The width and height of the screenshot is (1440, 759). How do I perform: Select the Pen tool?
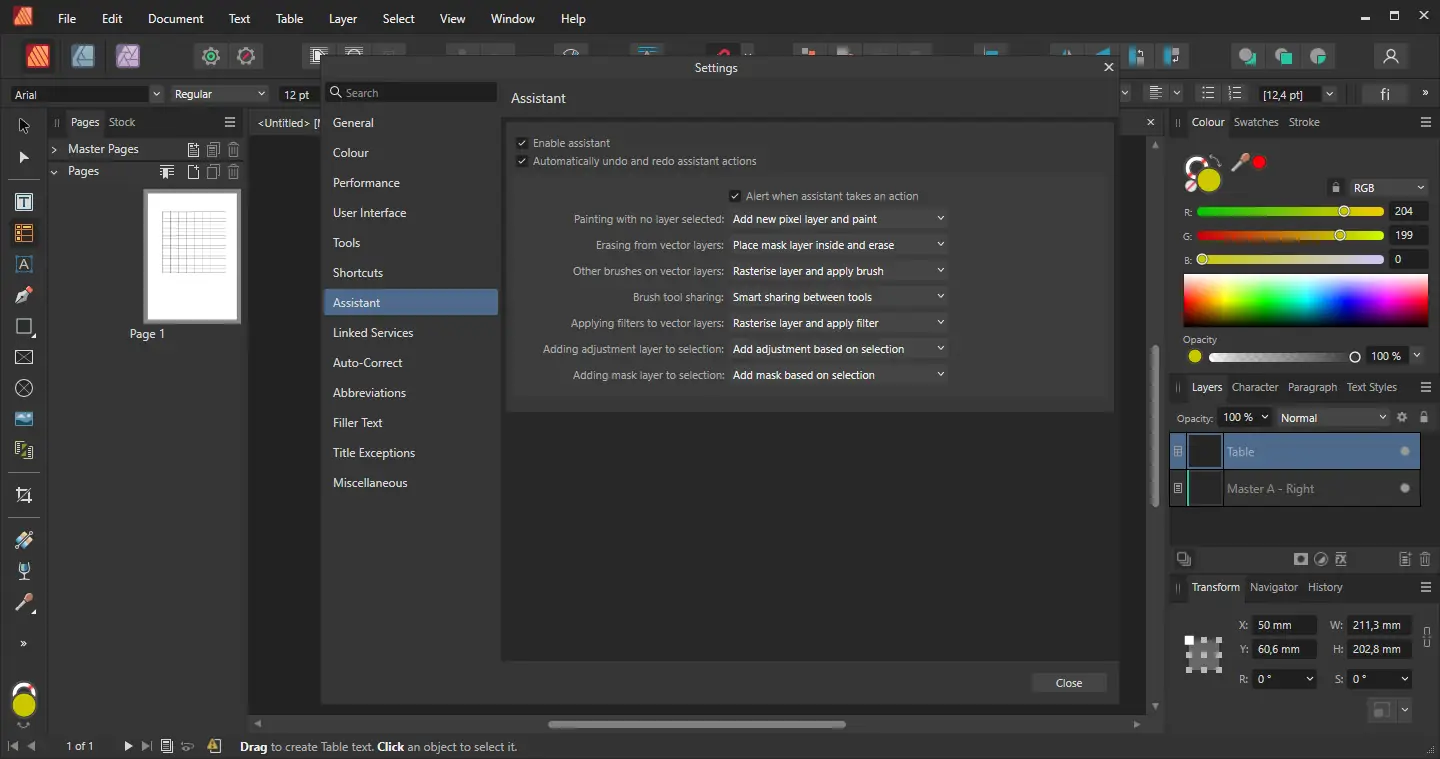(24, 295)
